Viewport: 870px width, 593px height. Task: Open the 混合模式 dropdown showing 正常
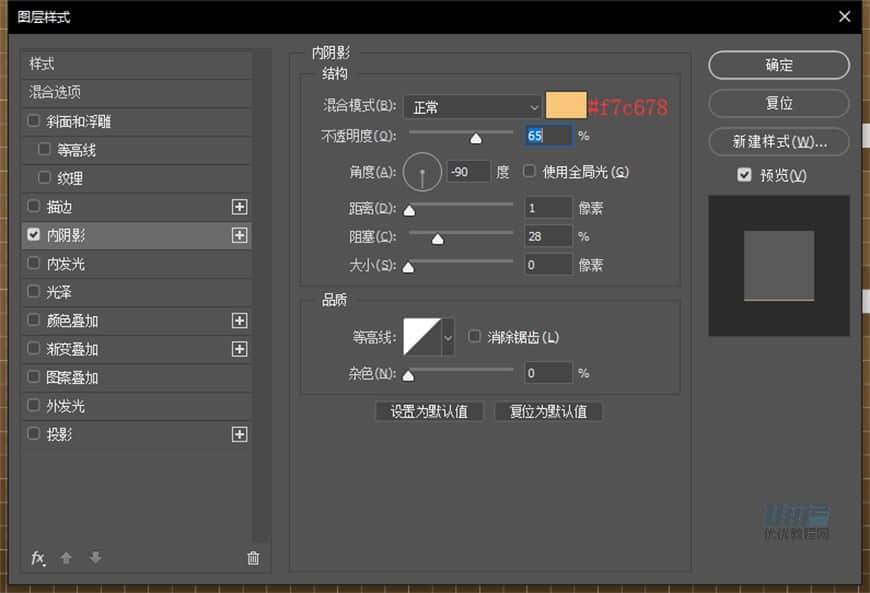[x=472, y=106]
